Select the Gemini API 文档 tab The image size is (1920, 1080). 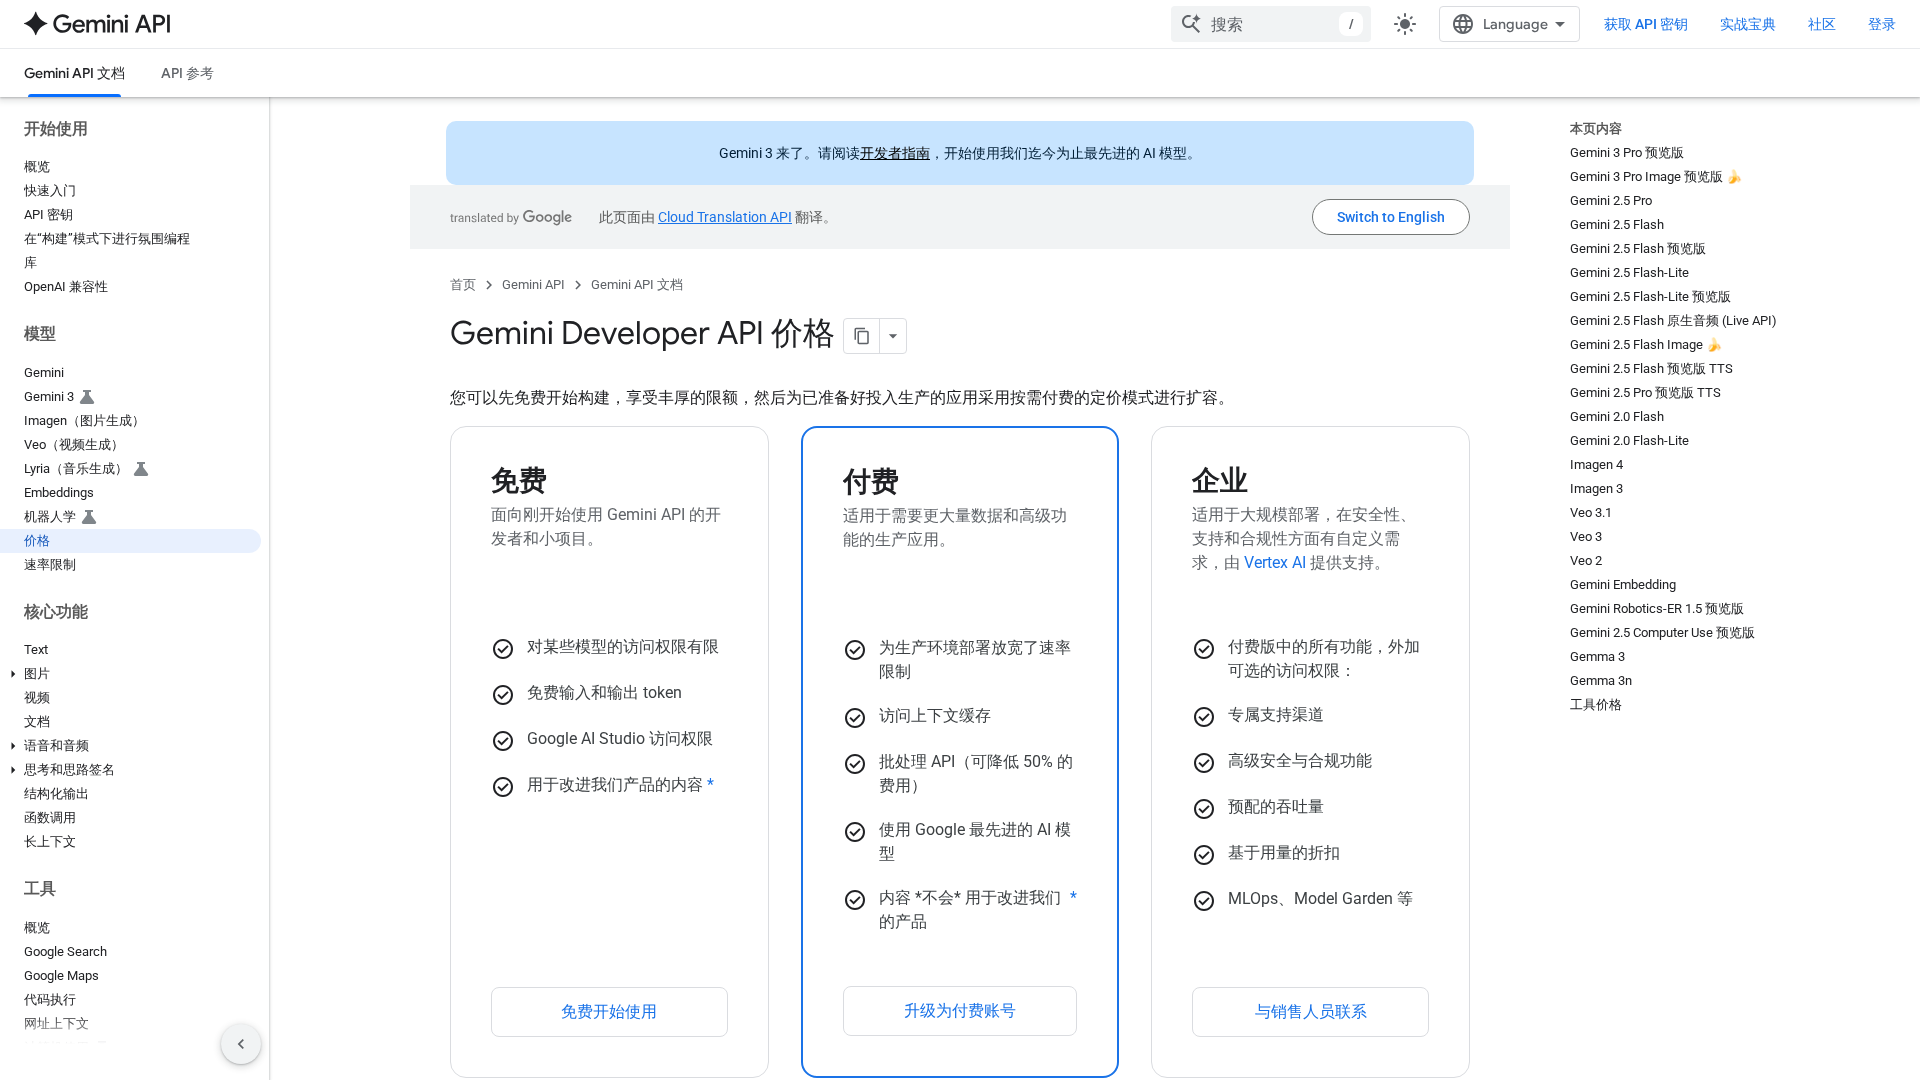pos(74,73)
